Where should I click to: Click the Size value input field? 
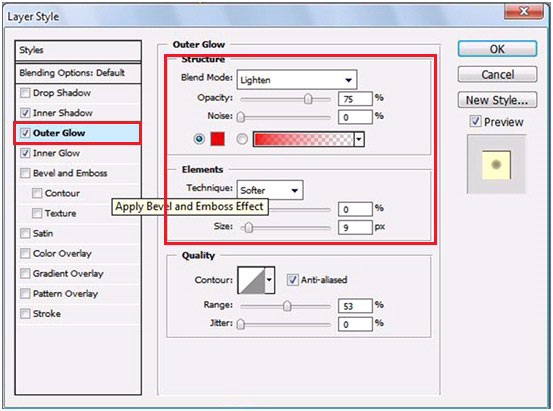[355, 228]
